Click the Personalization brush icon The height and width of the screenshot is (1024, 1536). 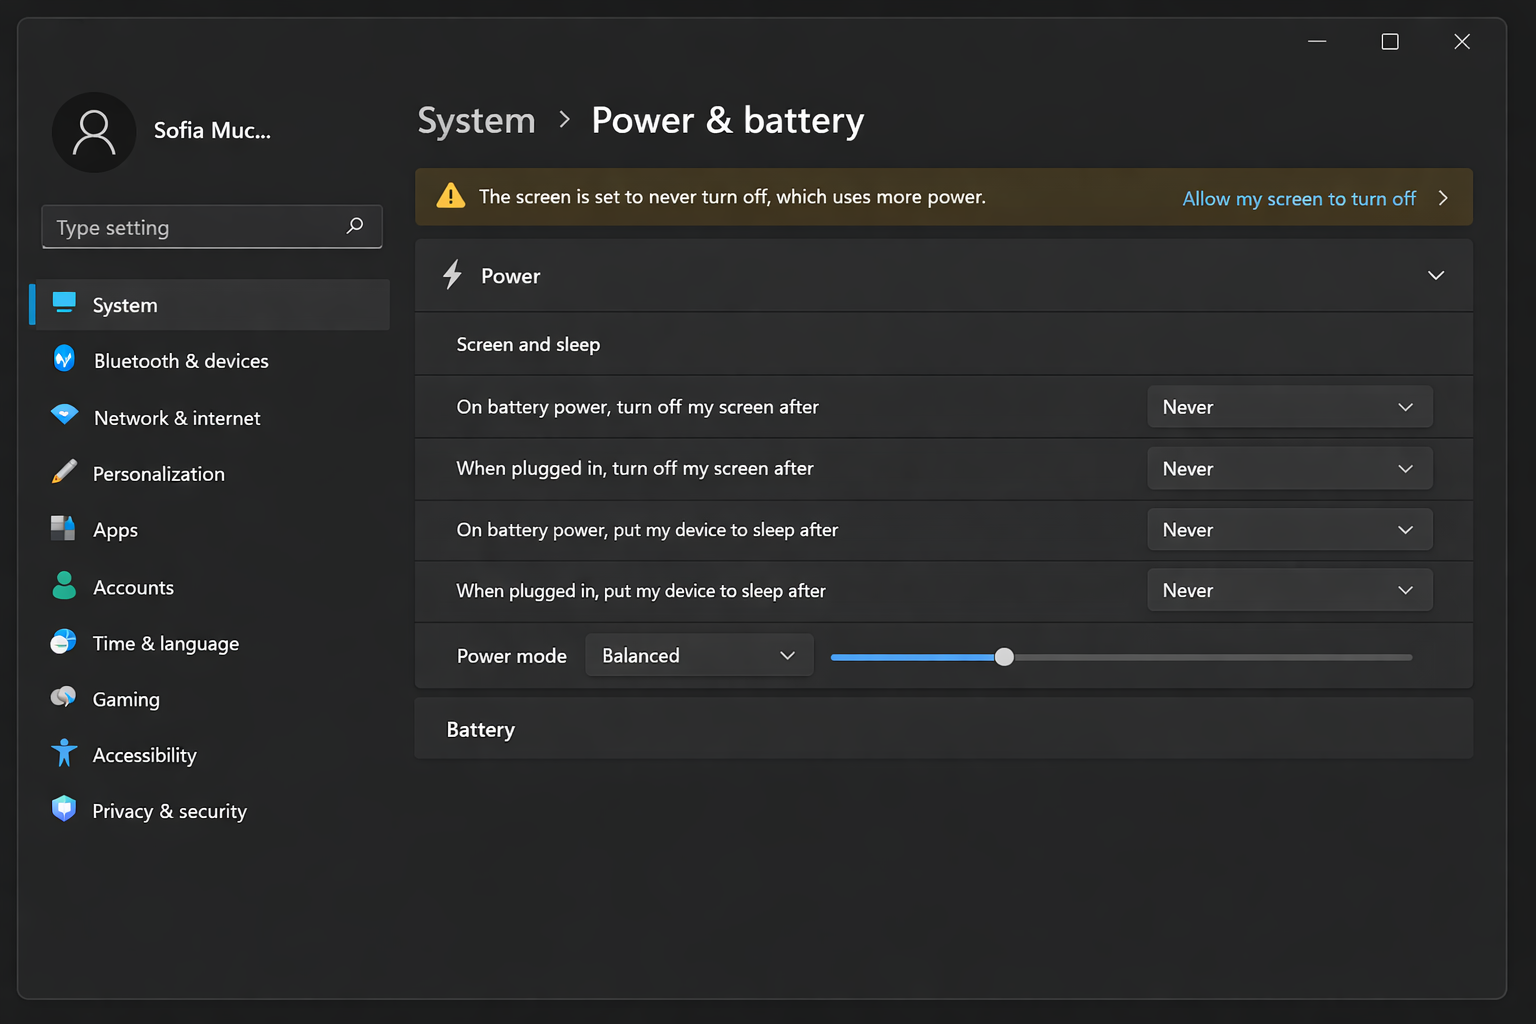(x=64, y=473)
